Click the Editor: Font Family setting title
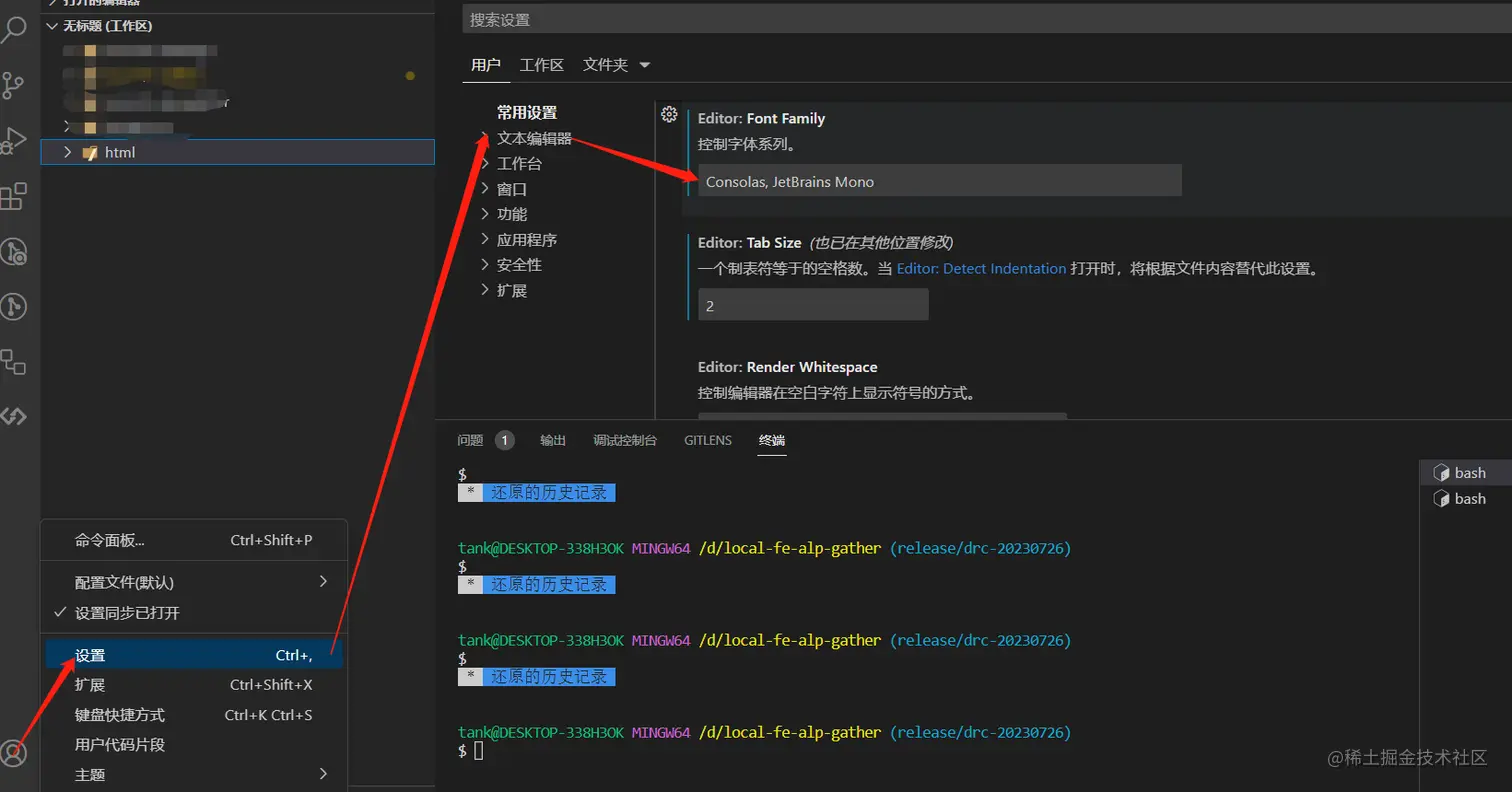 [761, 118]
